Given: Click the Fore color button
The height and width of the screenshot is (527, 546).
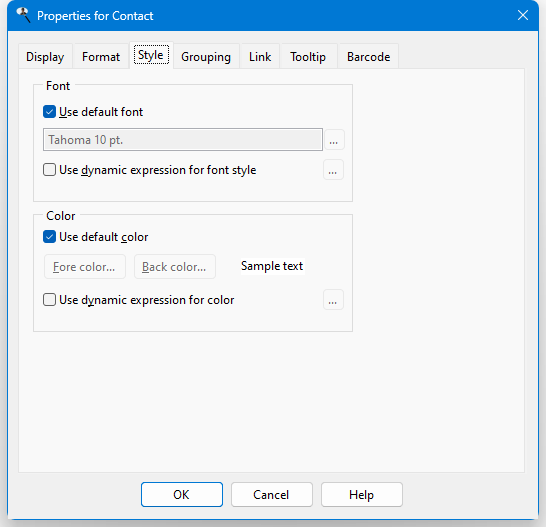Looking at the screenshot, I should pos(85,267).
